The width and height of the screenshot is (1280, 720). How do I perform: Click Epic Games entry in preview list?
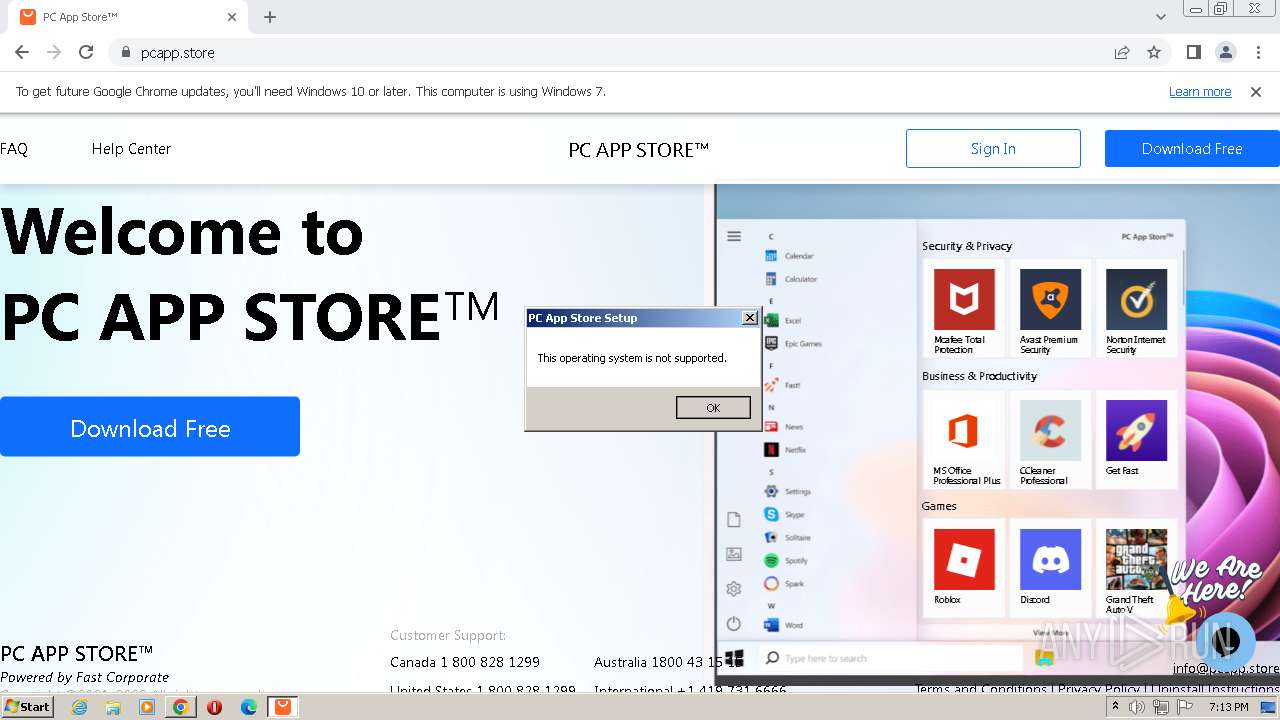click(793, 343)
